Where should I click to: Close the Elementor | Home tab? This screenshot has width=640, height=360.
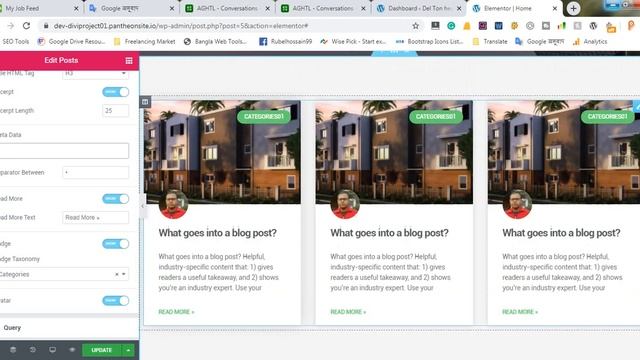[555, 8]
